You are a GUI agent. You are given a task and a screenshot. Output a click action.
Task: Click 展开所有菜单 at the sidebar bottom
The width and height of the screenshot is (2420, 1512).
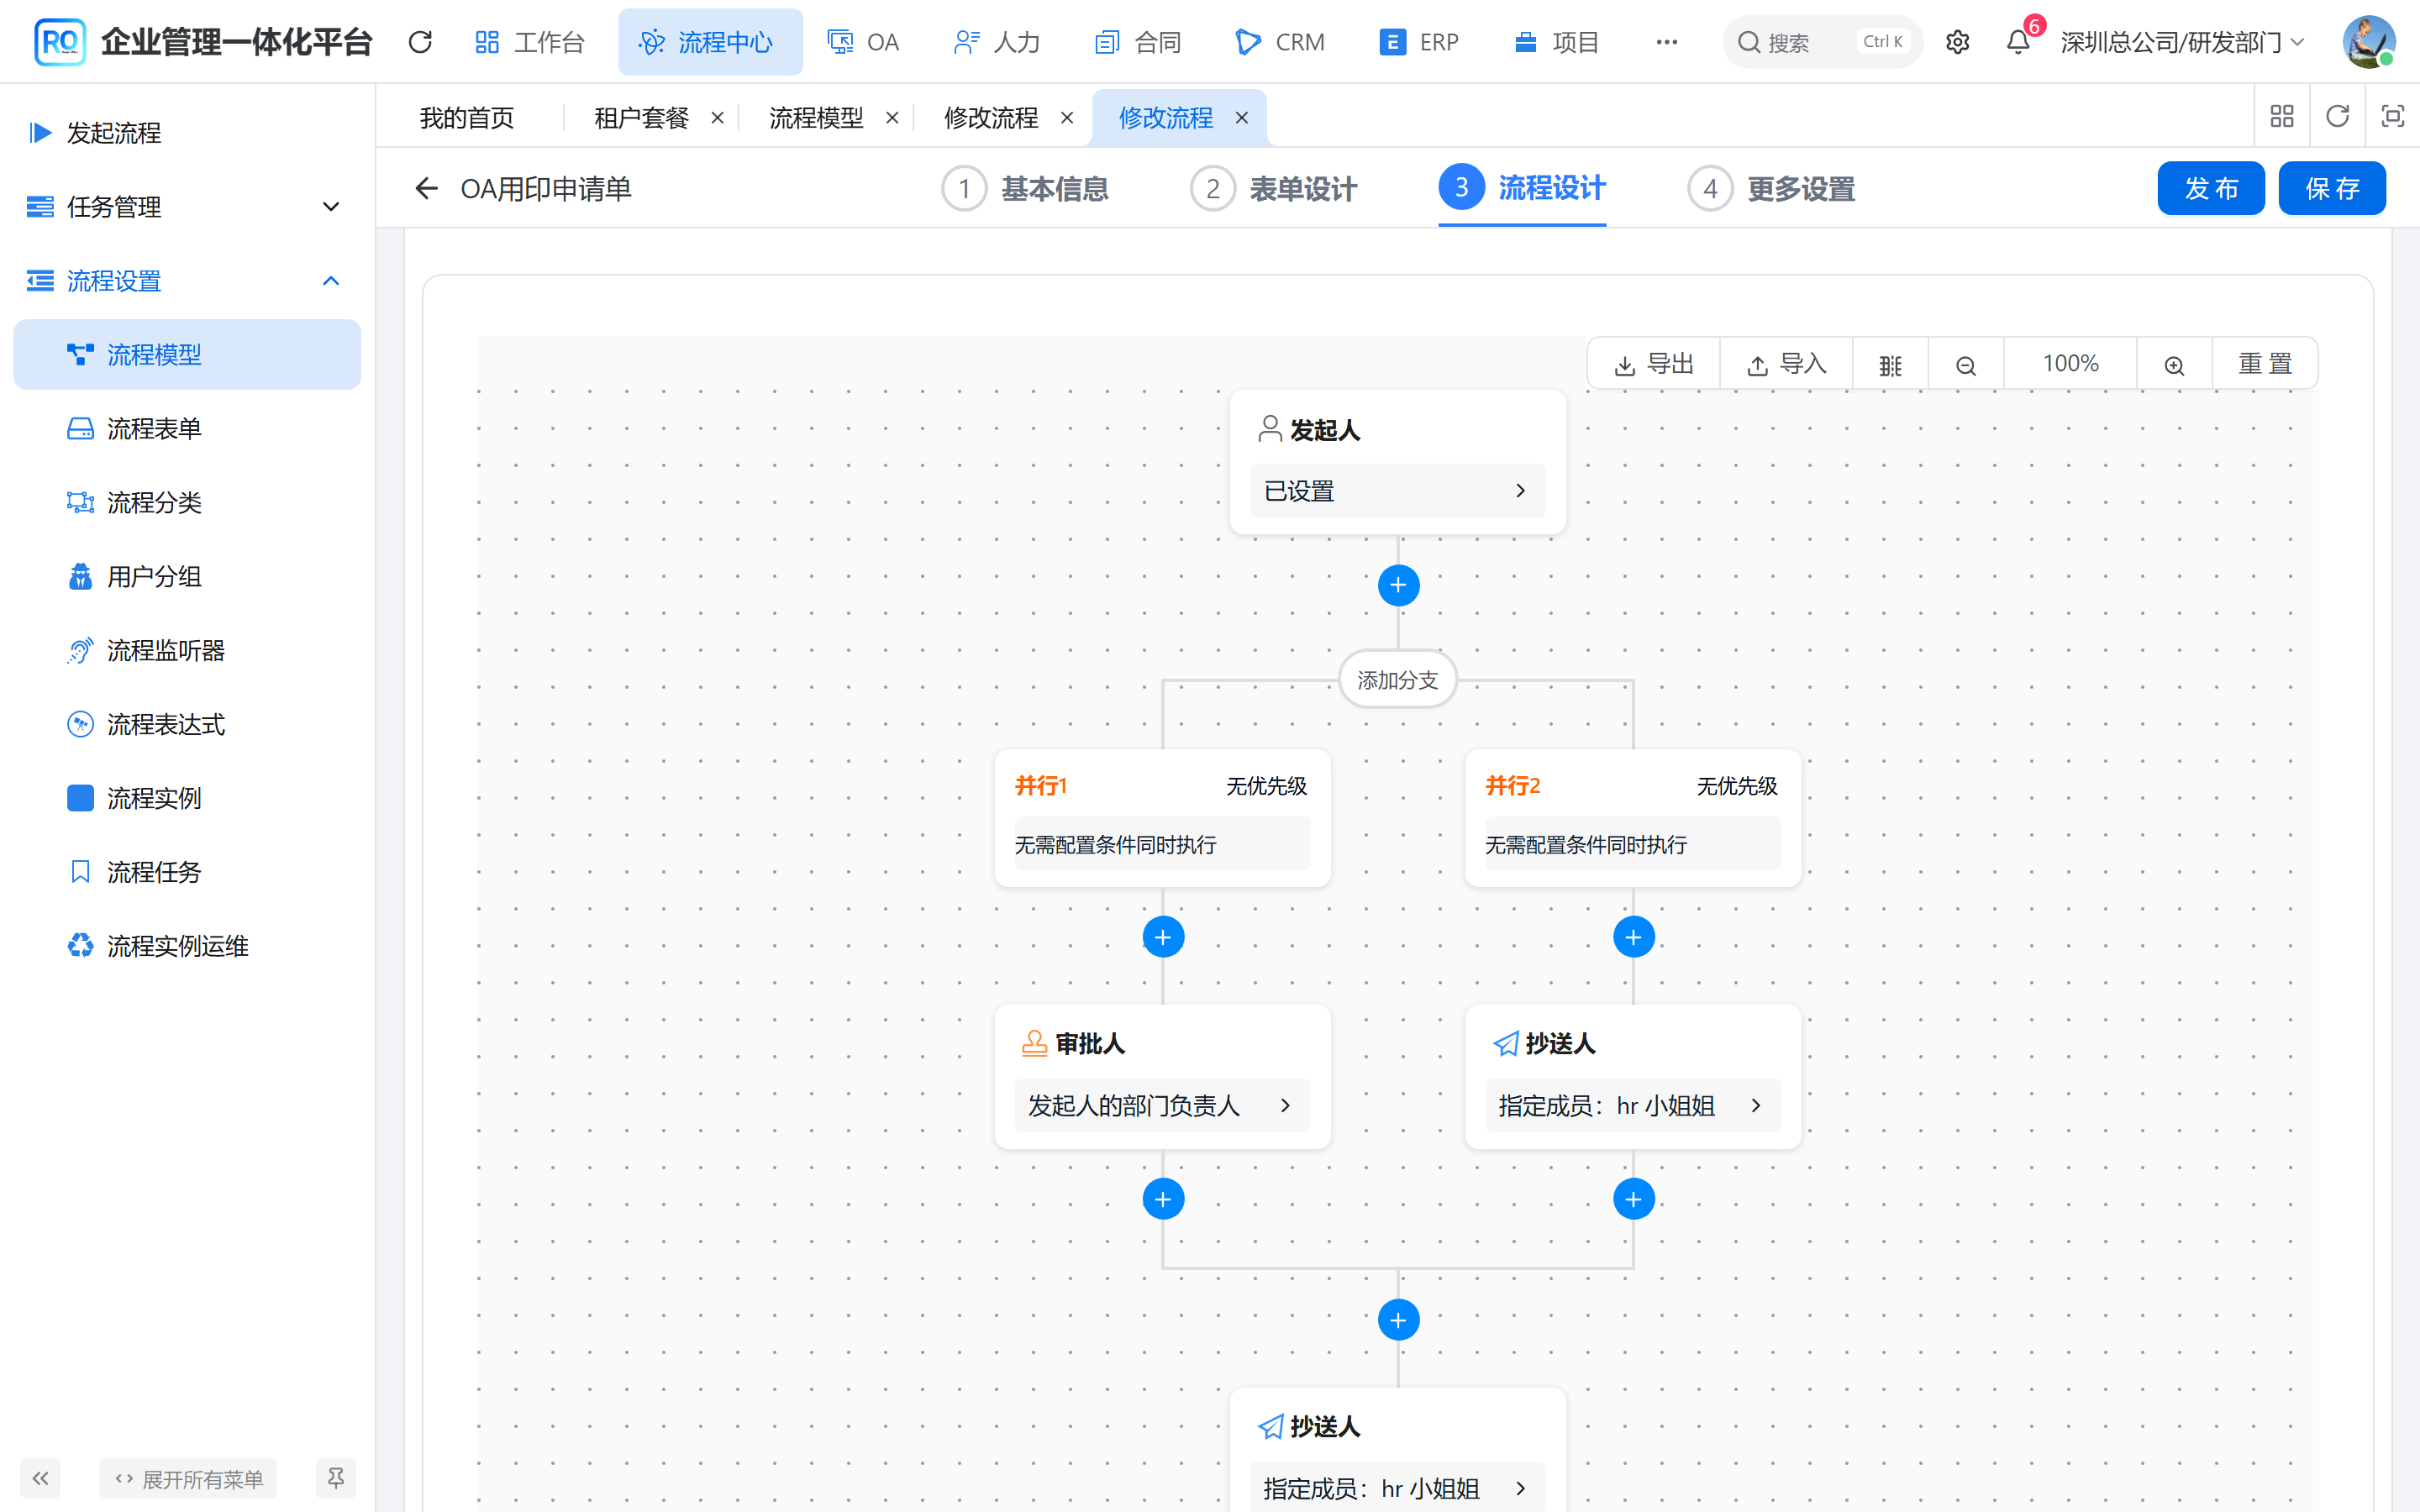point(189,1478)
